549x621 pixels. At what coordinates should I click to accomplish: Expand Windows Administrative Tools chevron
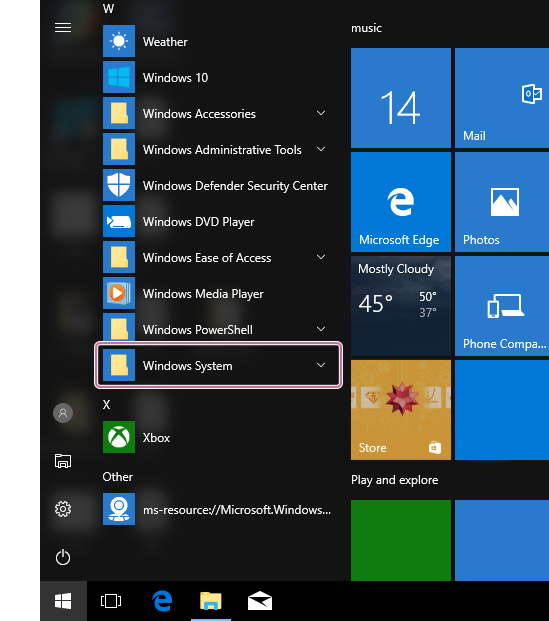coord(321,149)
